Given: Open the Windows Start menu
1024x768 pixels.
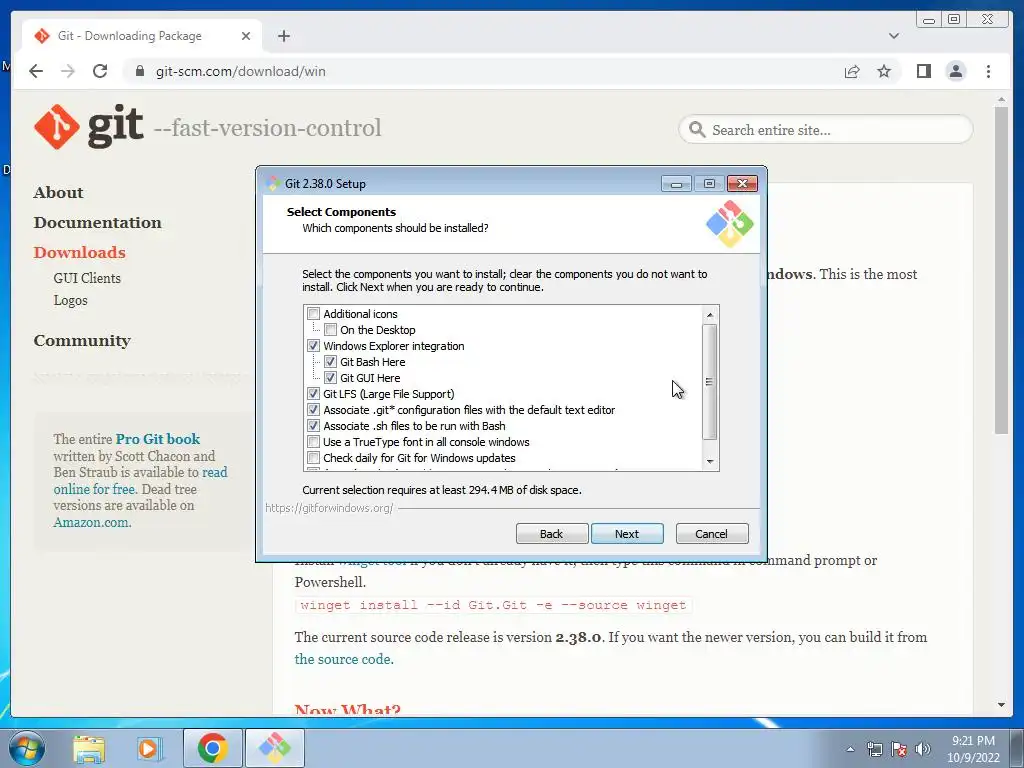Looking at the screenshot, I should tap(26, 748).
